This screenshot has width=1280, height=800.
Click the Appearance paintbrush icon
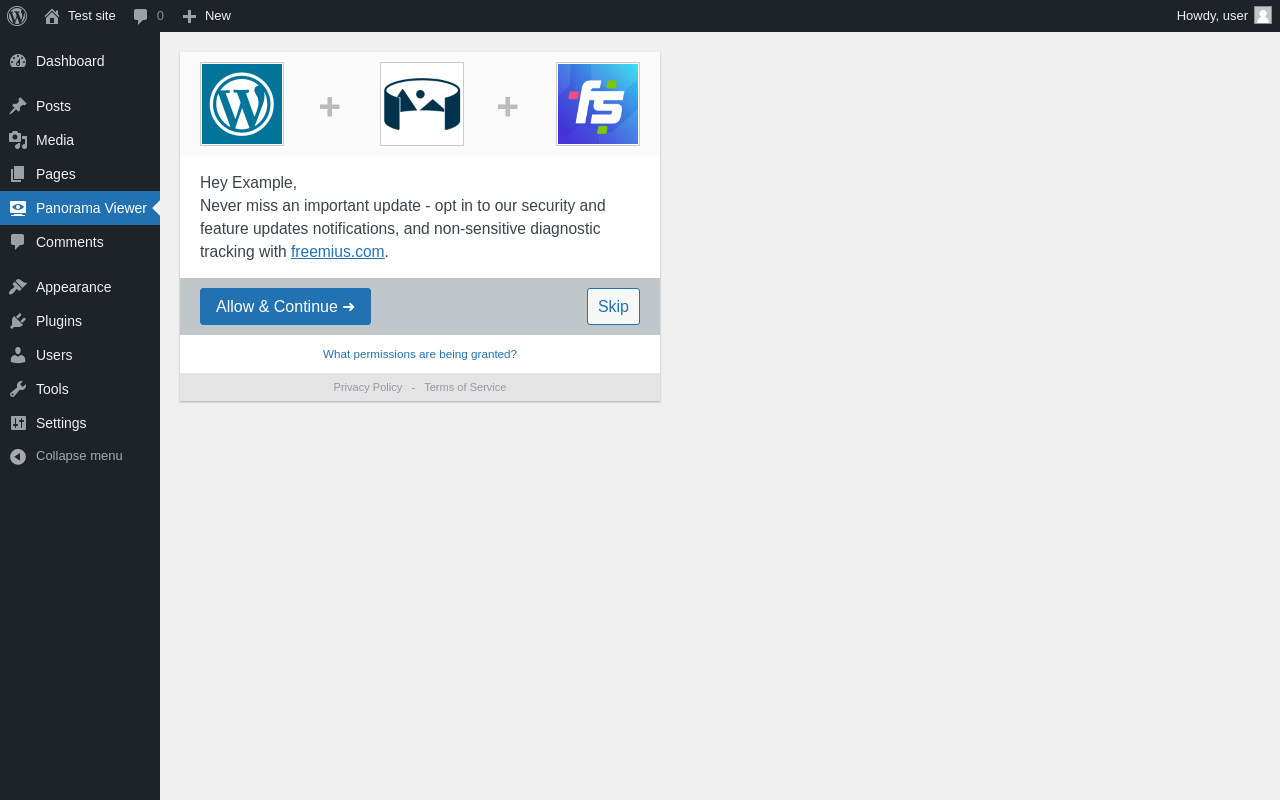[18, 287]
